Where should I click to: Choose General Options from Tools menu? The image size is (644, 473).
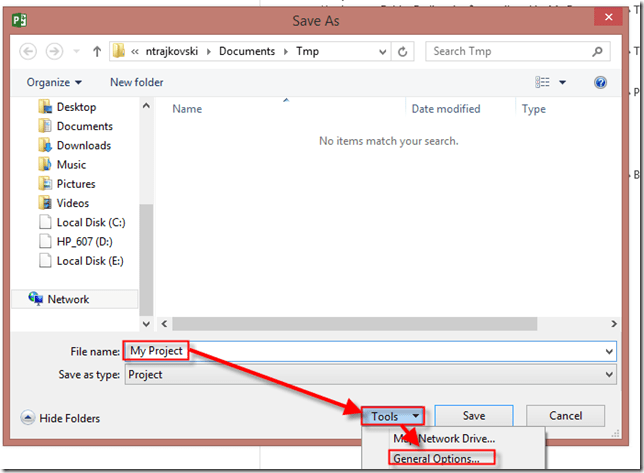pyautogui.click(x=435, y=459)
